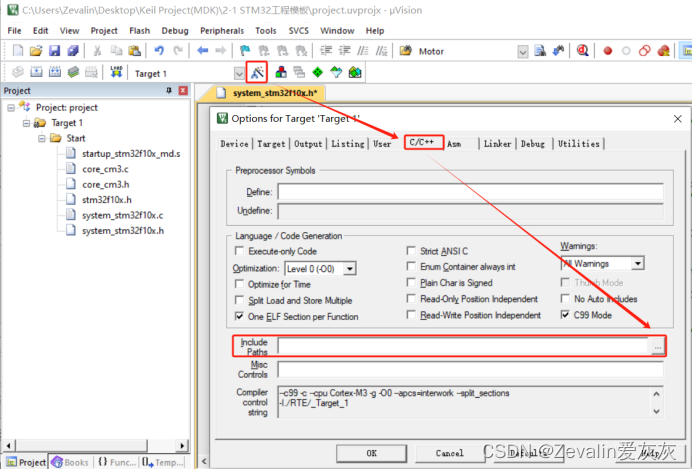Enable Execute-only Code checkbox
The image size is (692, 470).
click(239, 251)
